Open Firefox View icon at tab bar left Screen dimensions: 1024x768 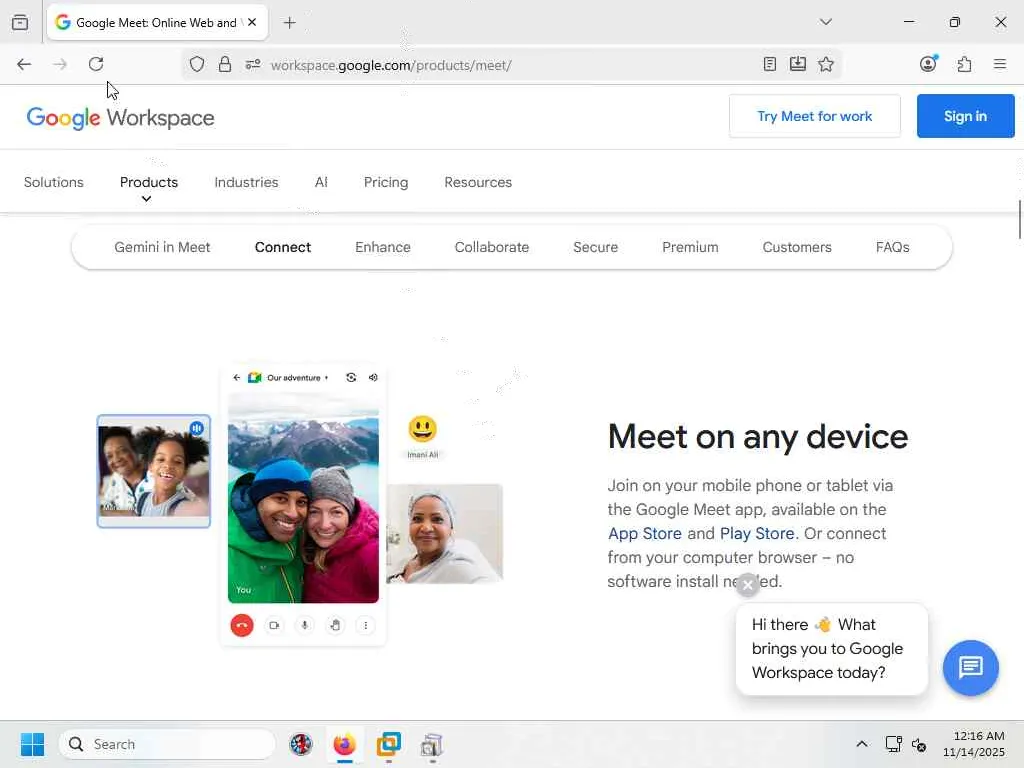20,23
